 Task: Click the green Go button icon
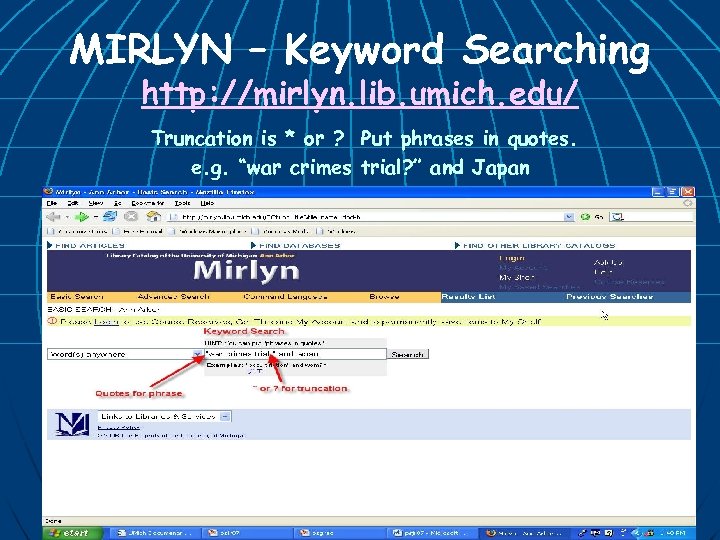click(585, 217)
